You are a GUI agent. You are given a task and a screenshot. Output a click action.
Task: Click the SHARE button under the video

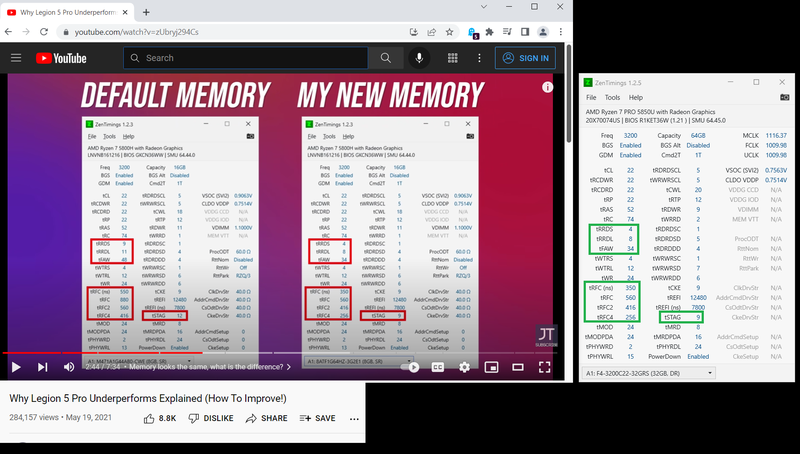click(268, 418)
